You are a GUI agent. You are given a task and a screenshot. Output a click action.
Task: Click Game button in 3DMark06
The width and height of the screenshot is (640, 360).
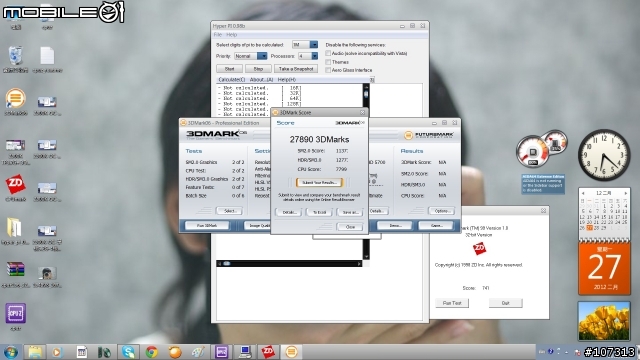(436, 225)
